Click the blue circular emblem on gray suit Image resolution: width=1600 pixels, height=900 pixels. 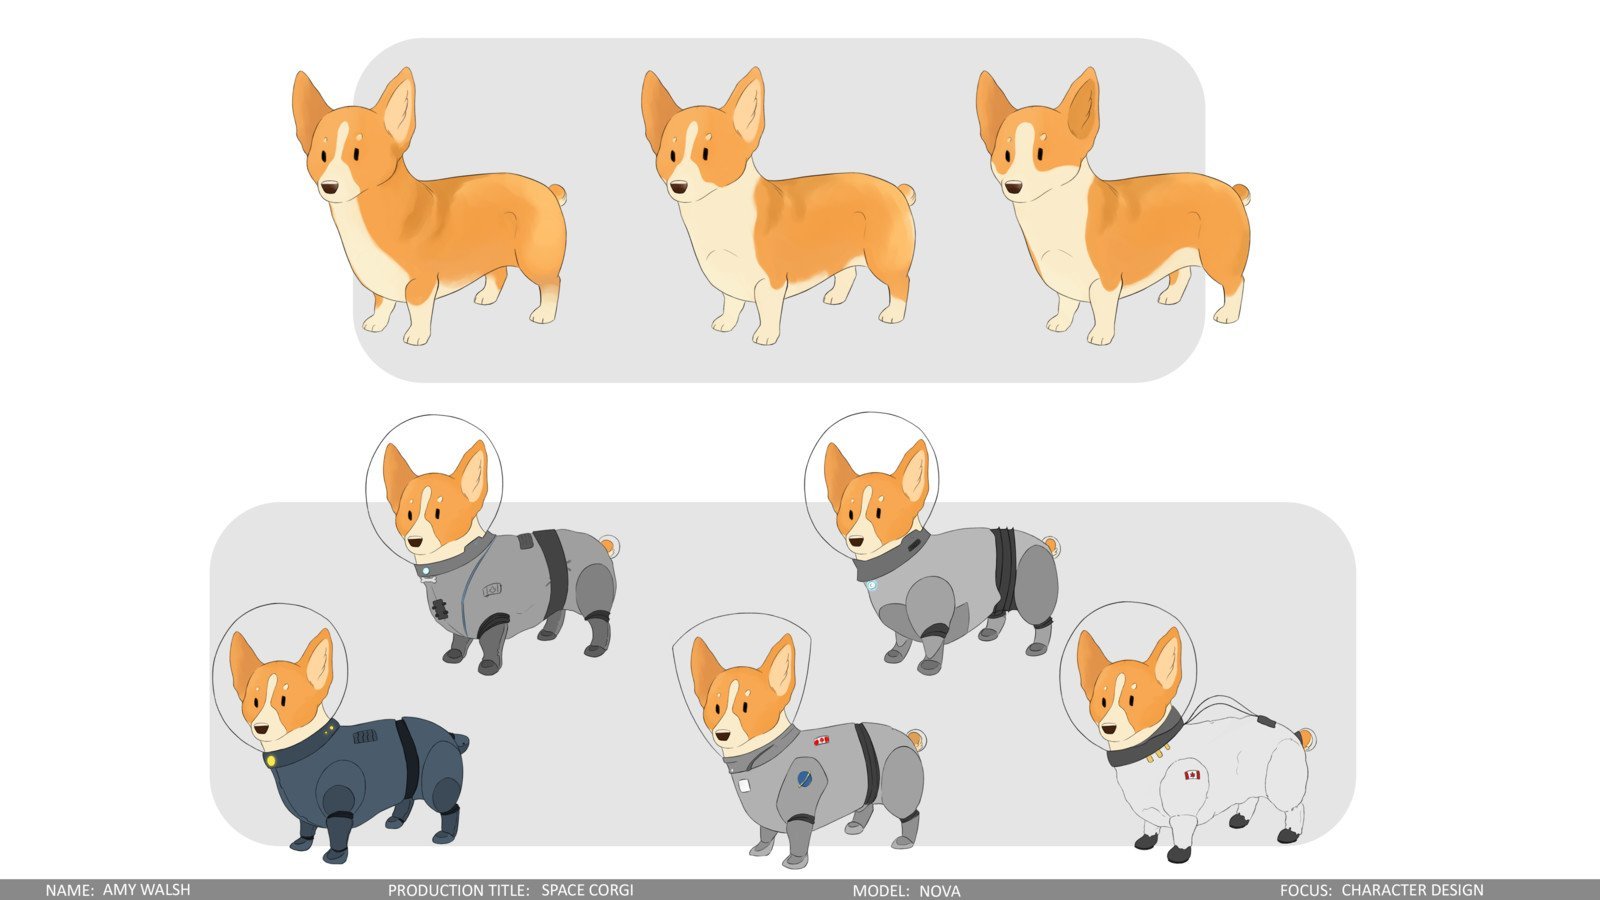[803, 778]
